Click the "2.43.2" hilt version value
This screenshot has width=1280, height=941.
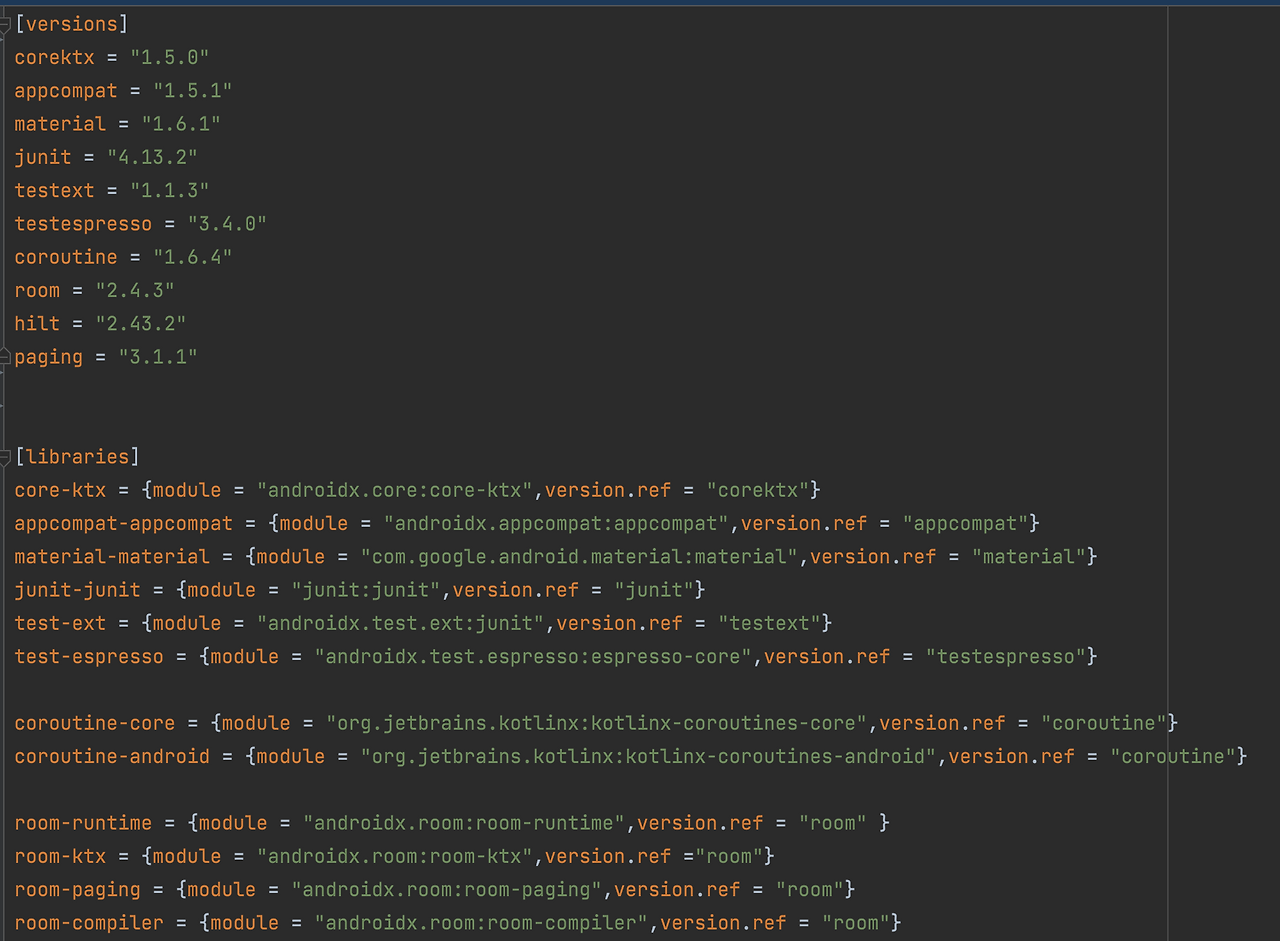139,323
